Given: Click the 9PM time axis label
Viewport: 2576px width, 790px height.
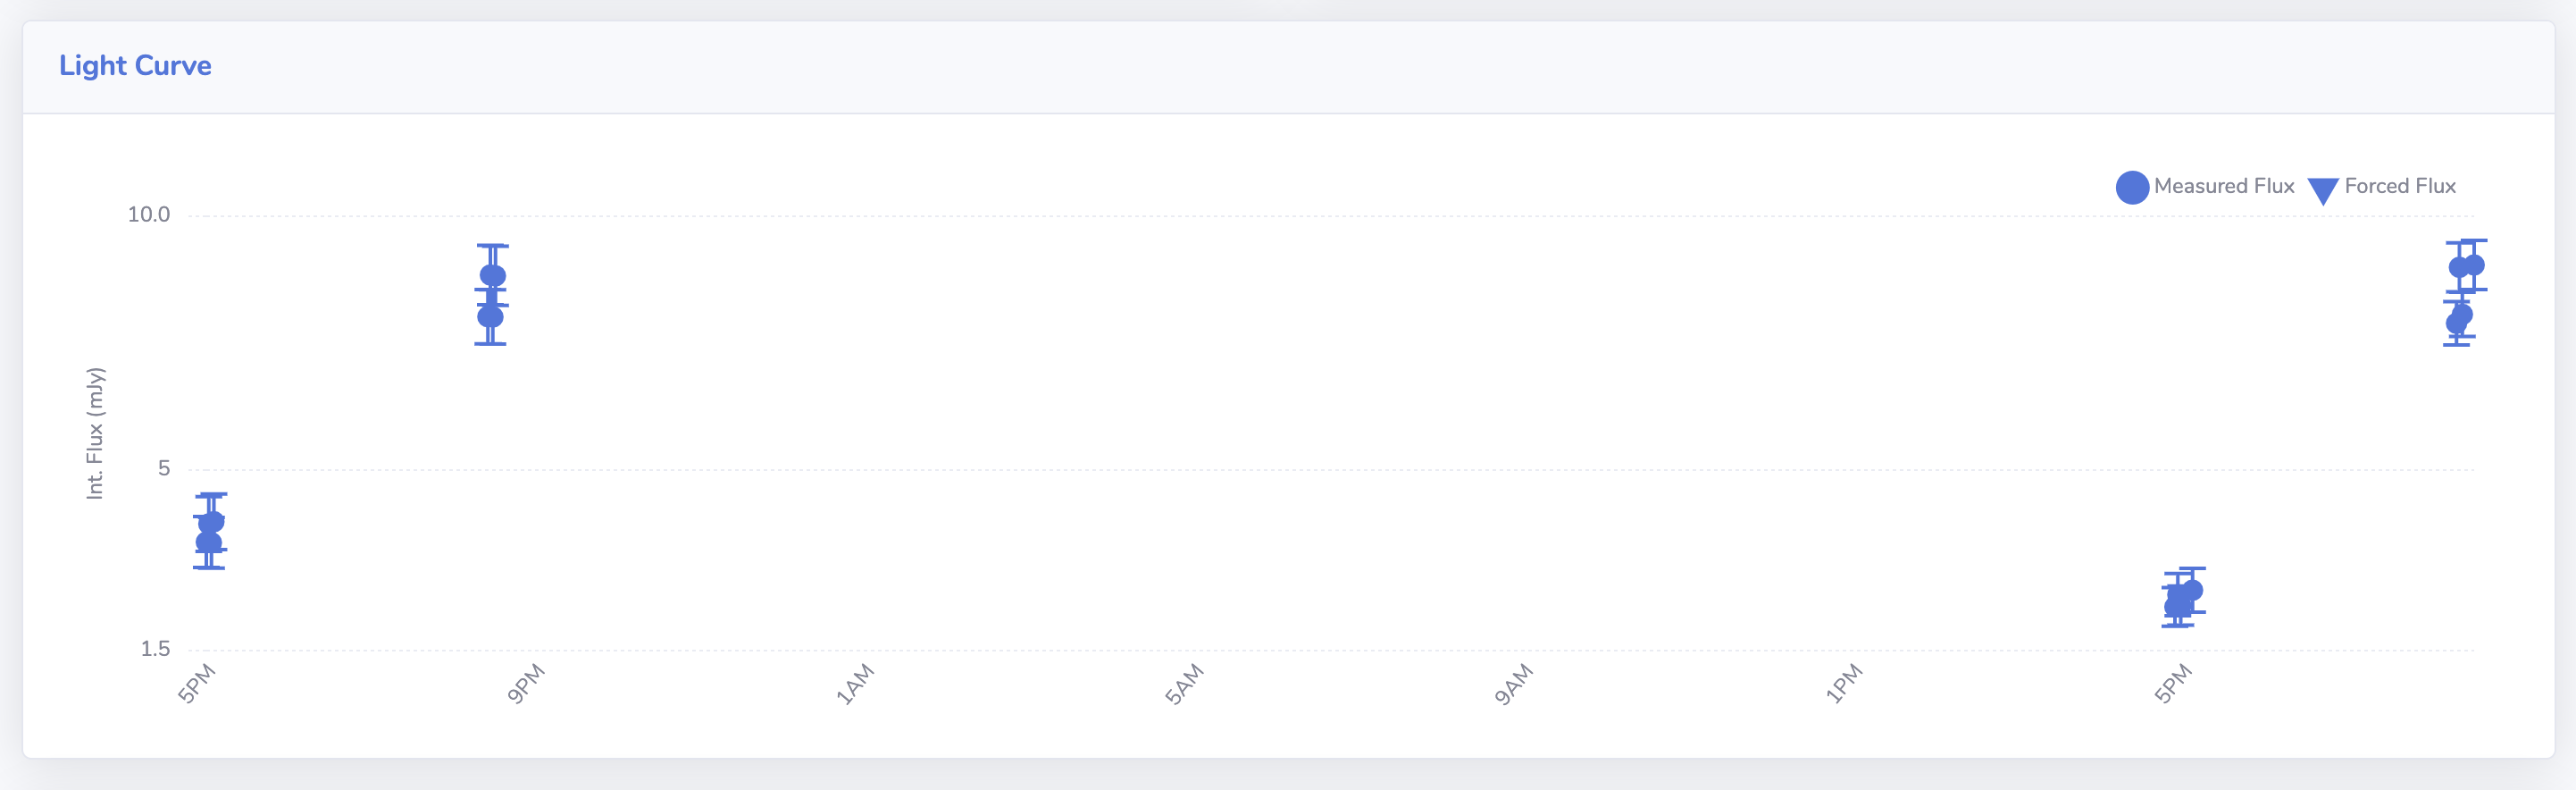Looking at the screenshot, I should tap(525, 684).
